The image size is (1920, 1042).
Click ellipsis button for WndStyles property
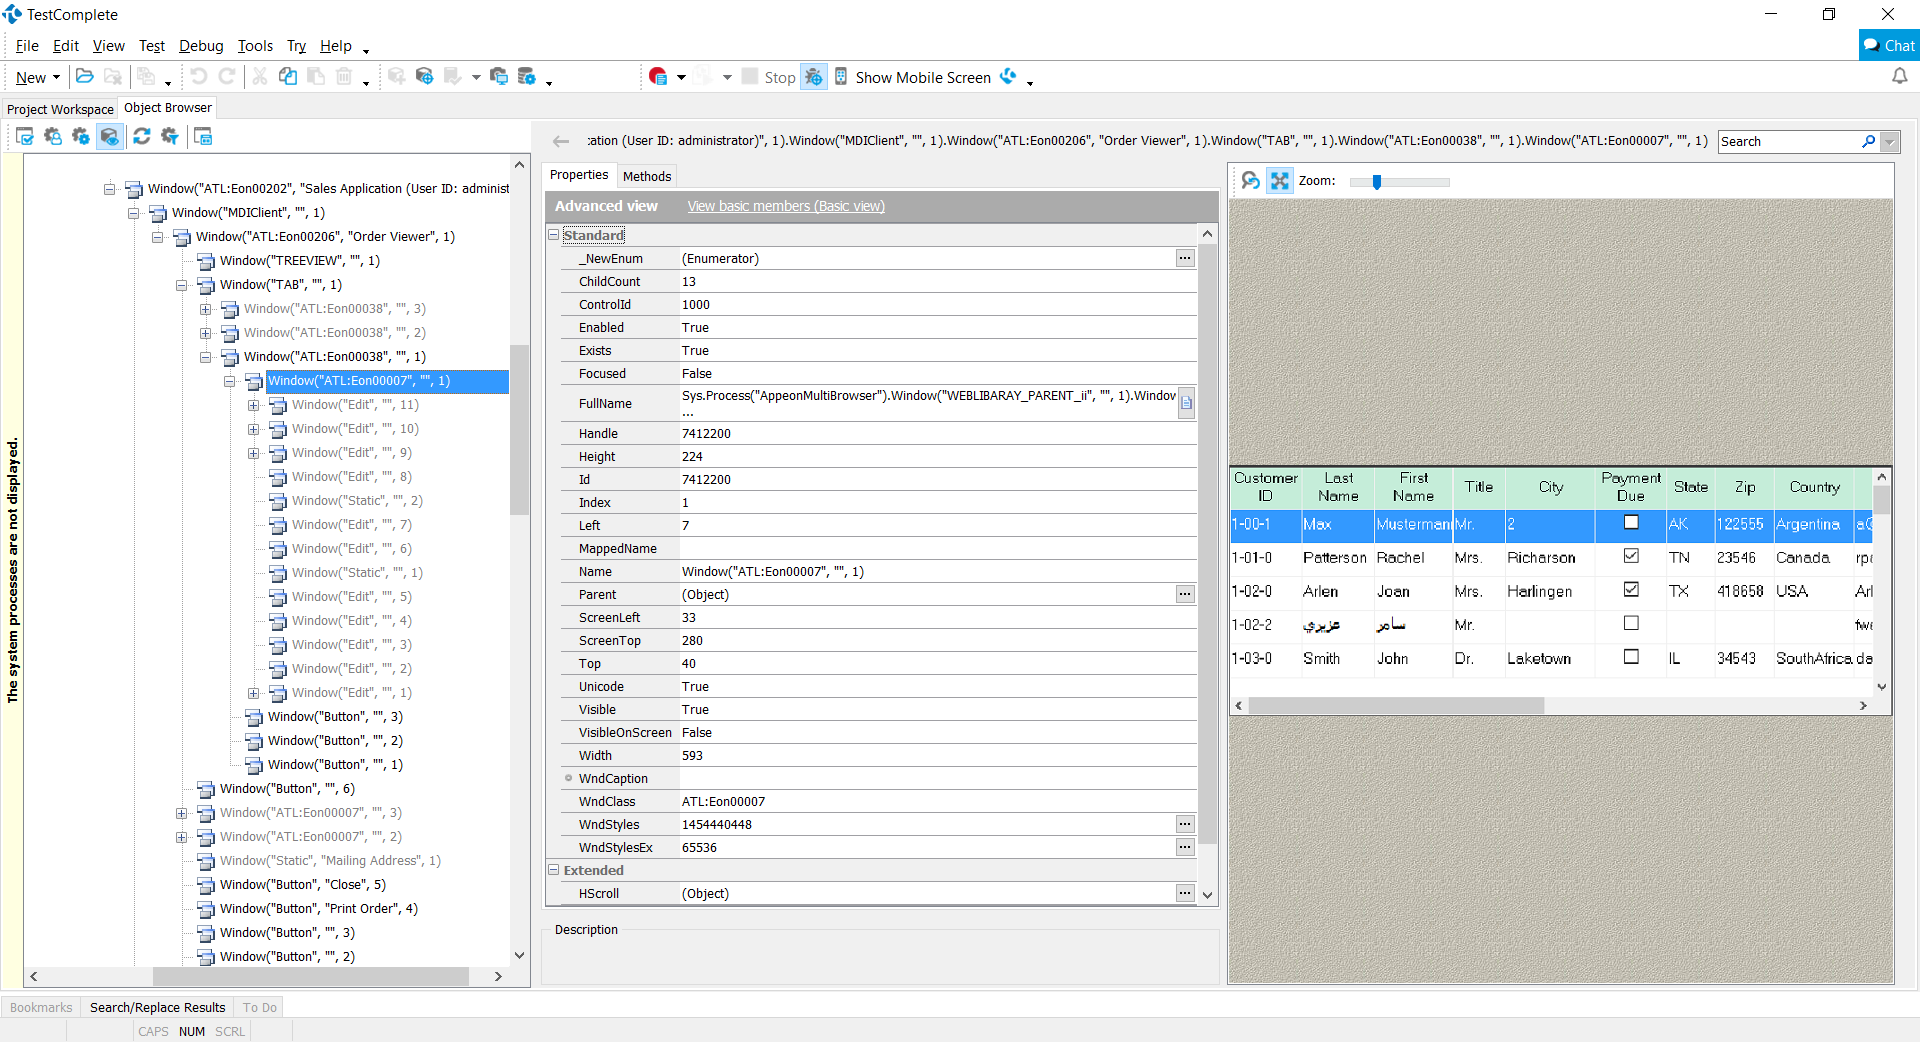(1184, 824)
